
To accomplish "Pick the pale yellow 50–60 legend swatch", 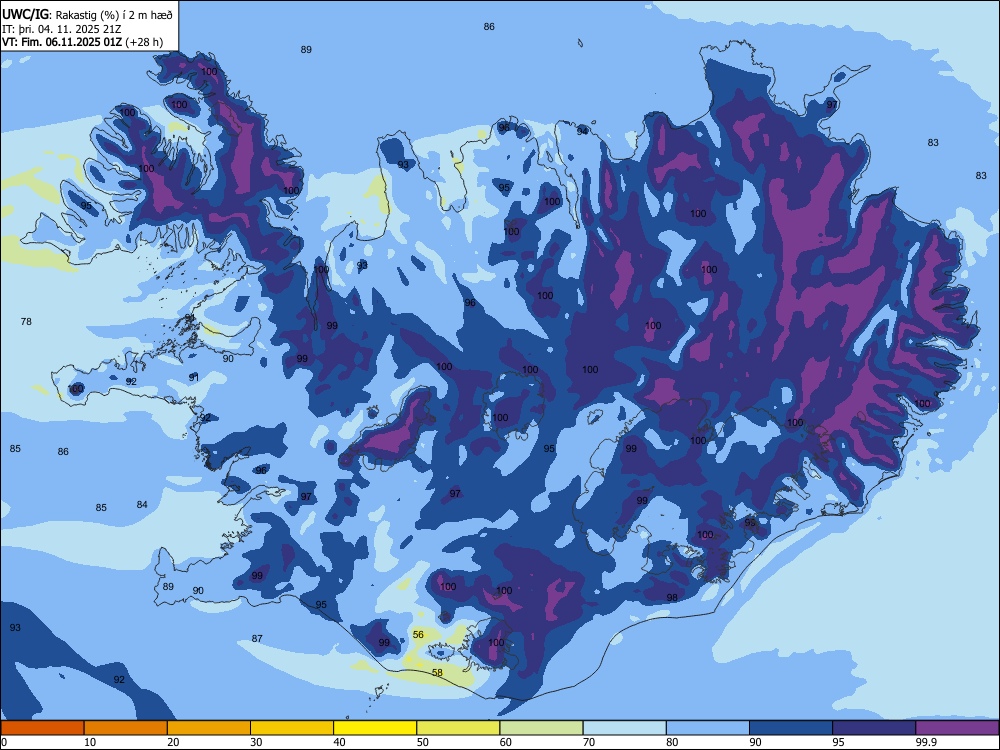I will [x=458, y=728].
